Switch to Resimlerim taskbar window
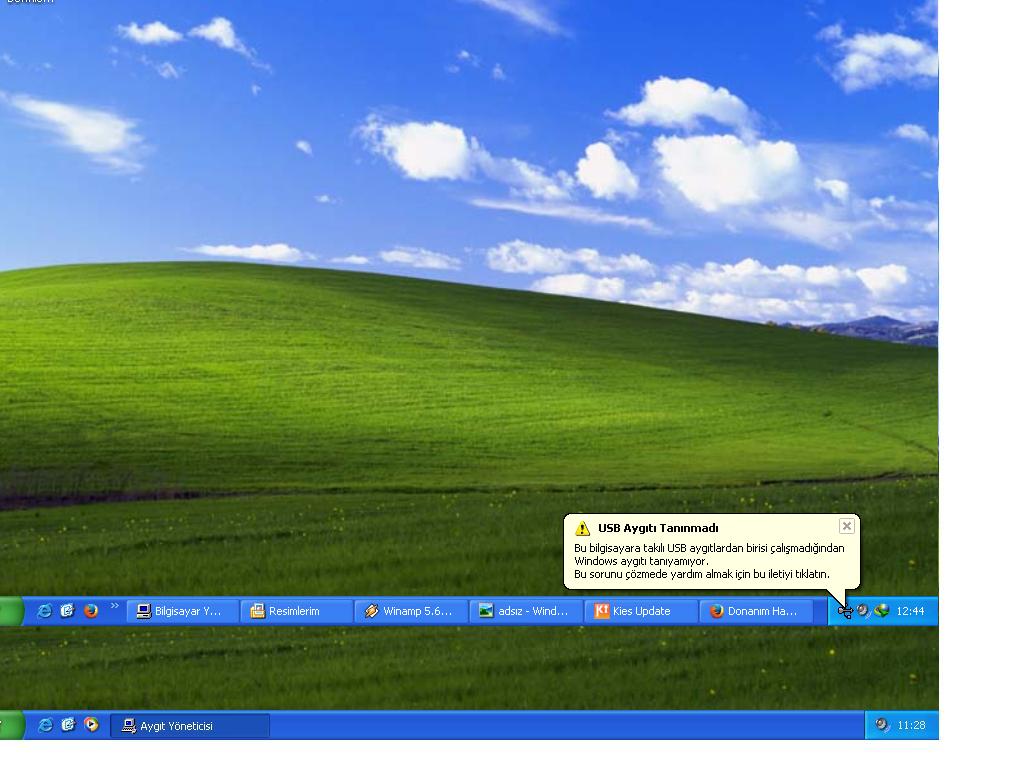Screen dimensions: 1024x768 pos(296,611)
